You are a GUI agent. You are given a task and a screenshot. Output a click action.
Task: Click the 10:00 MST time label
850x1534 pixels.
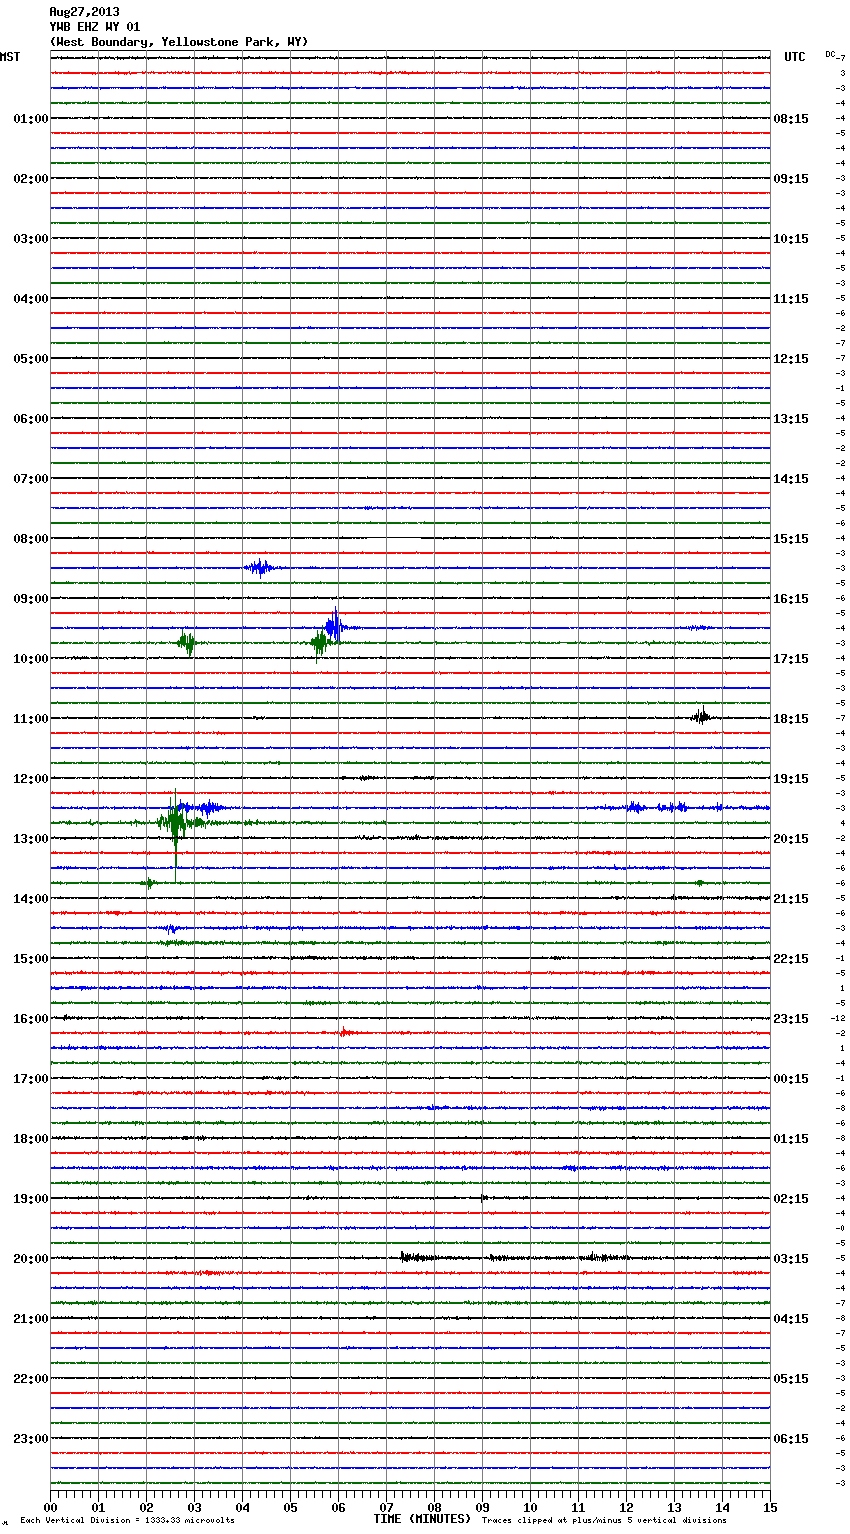[x=31, y=659]
